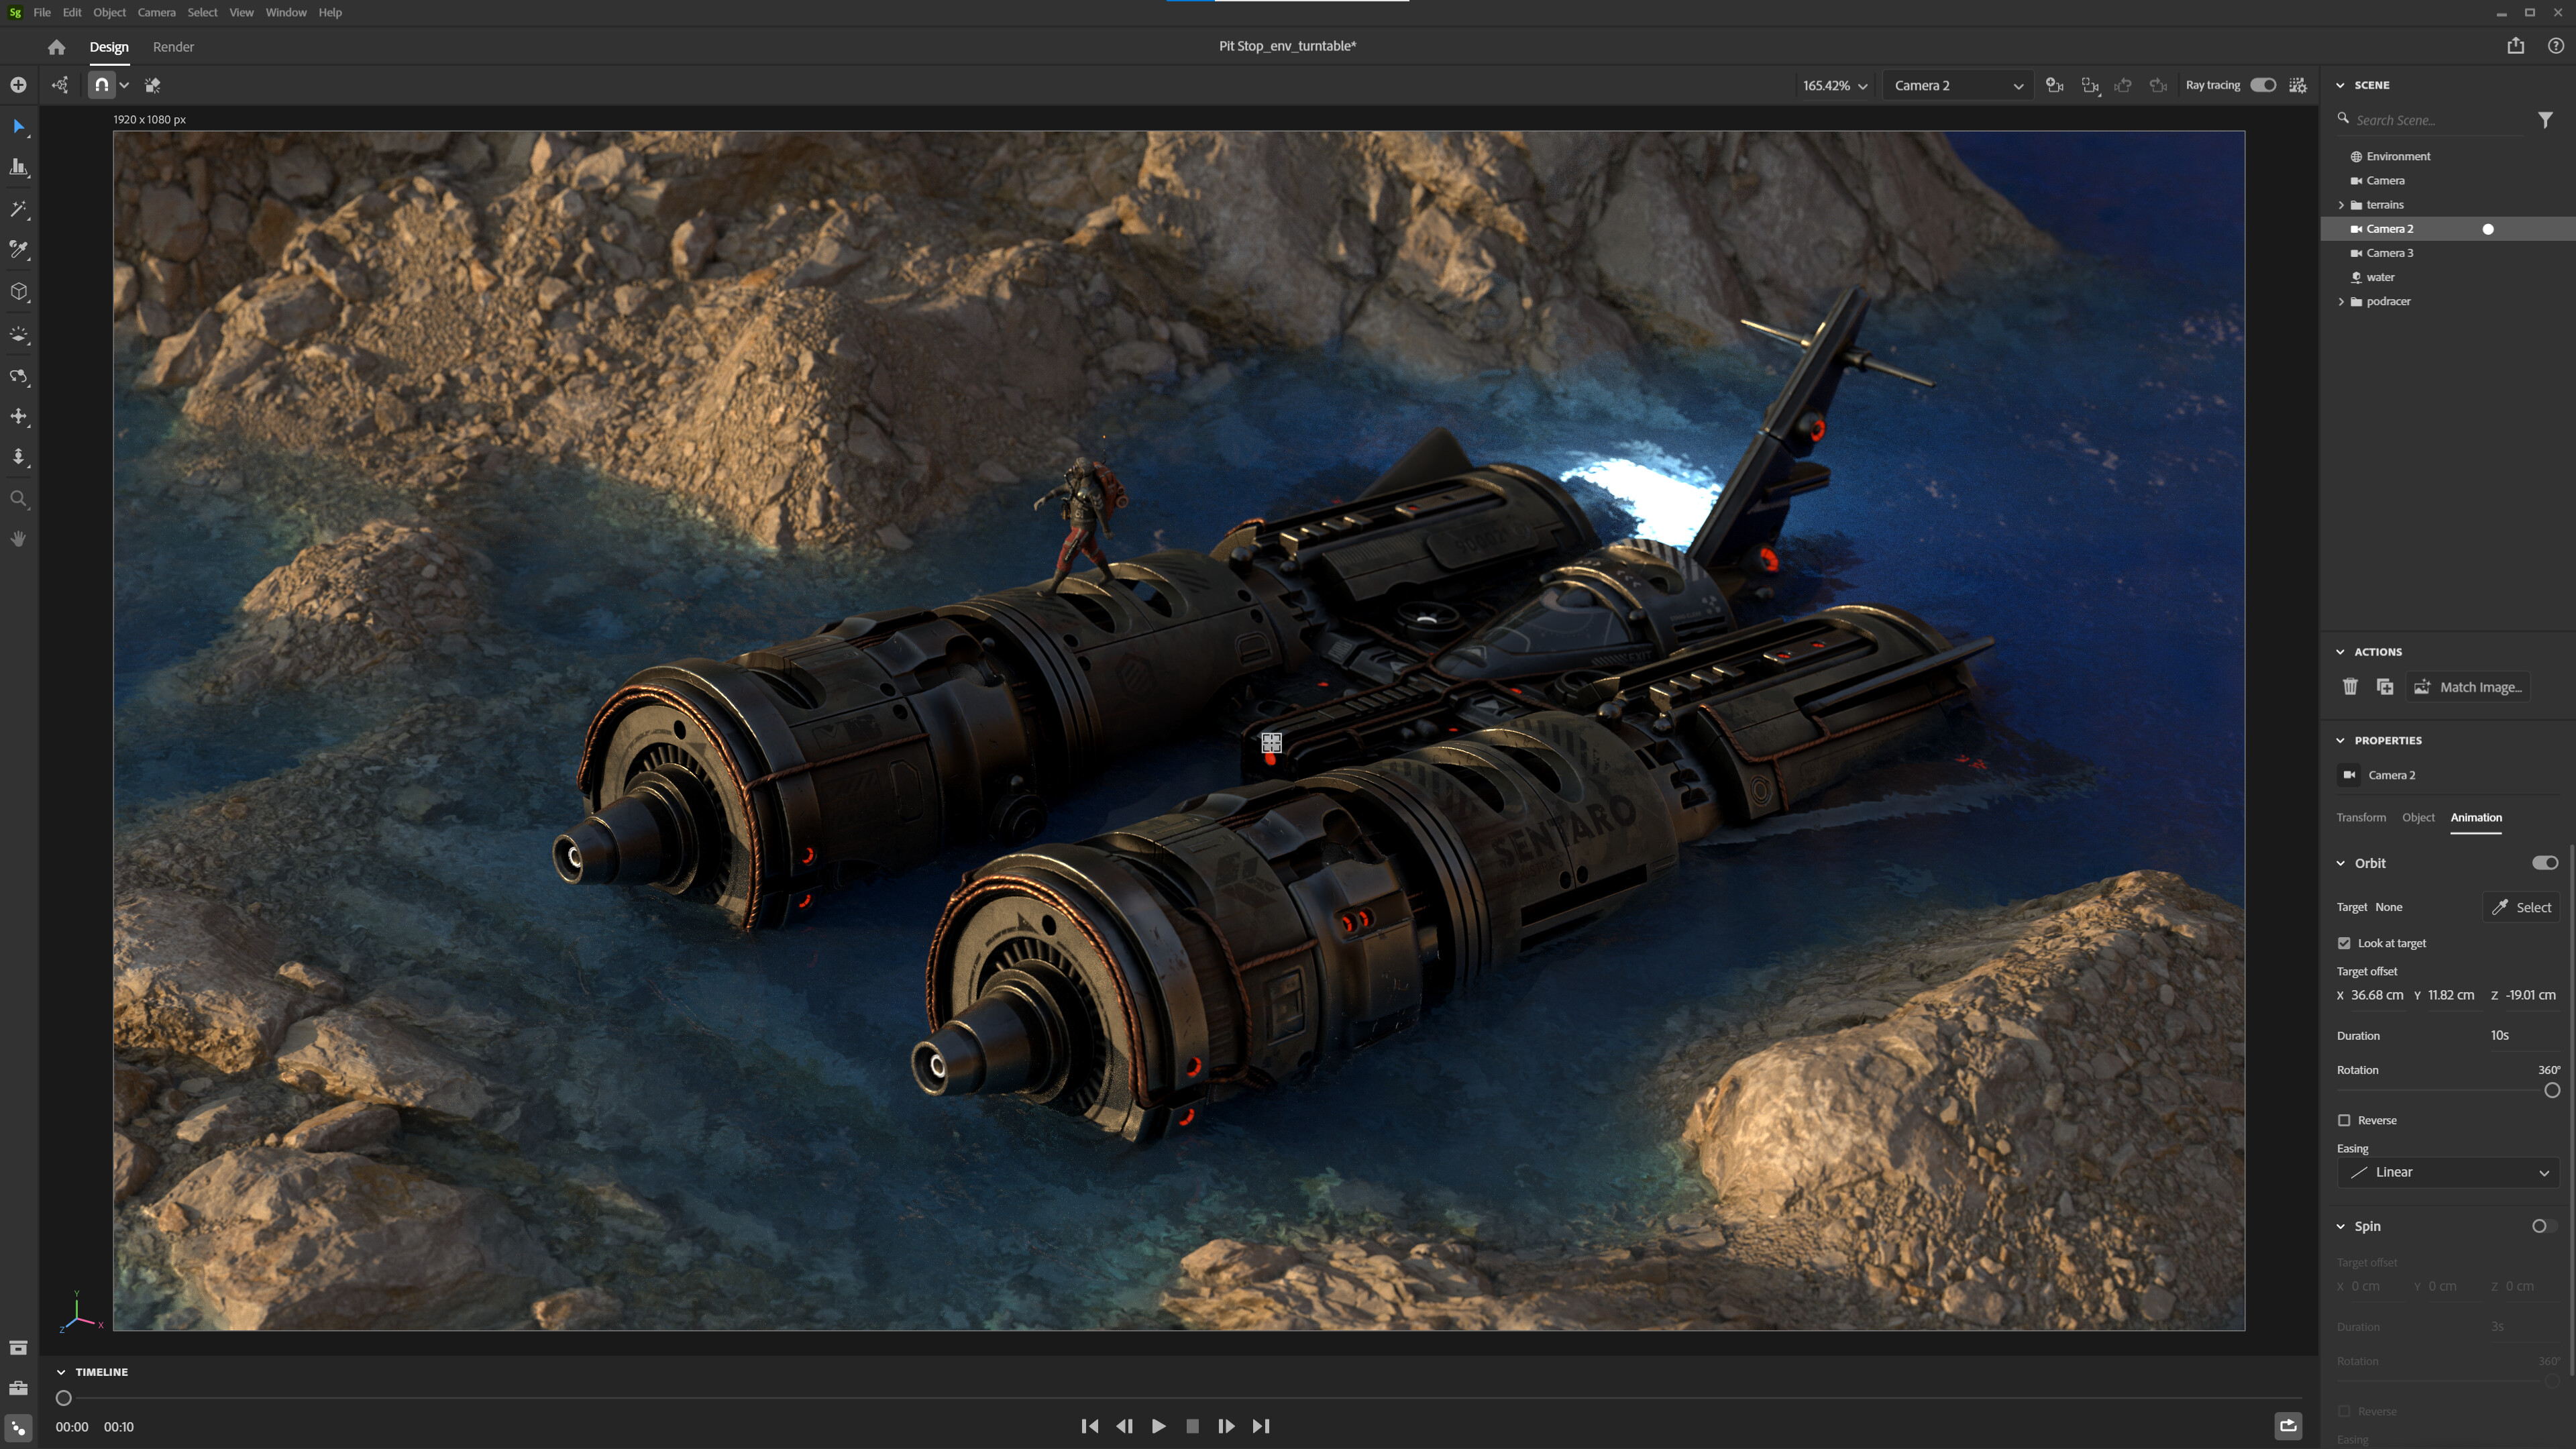This screenshot has width=2576, height=1449.
Task: Uncheck Look at target
Action: [x=2344, y=942]
